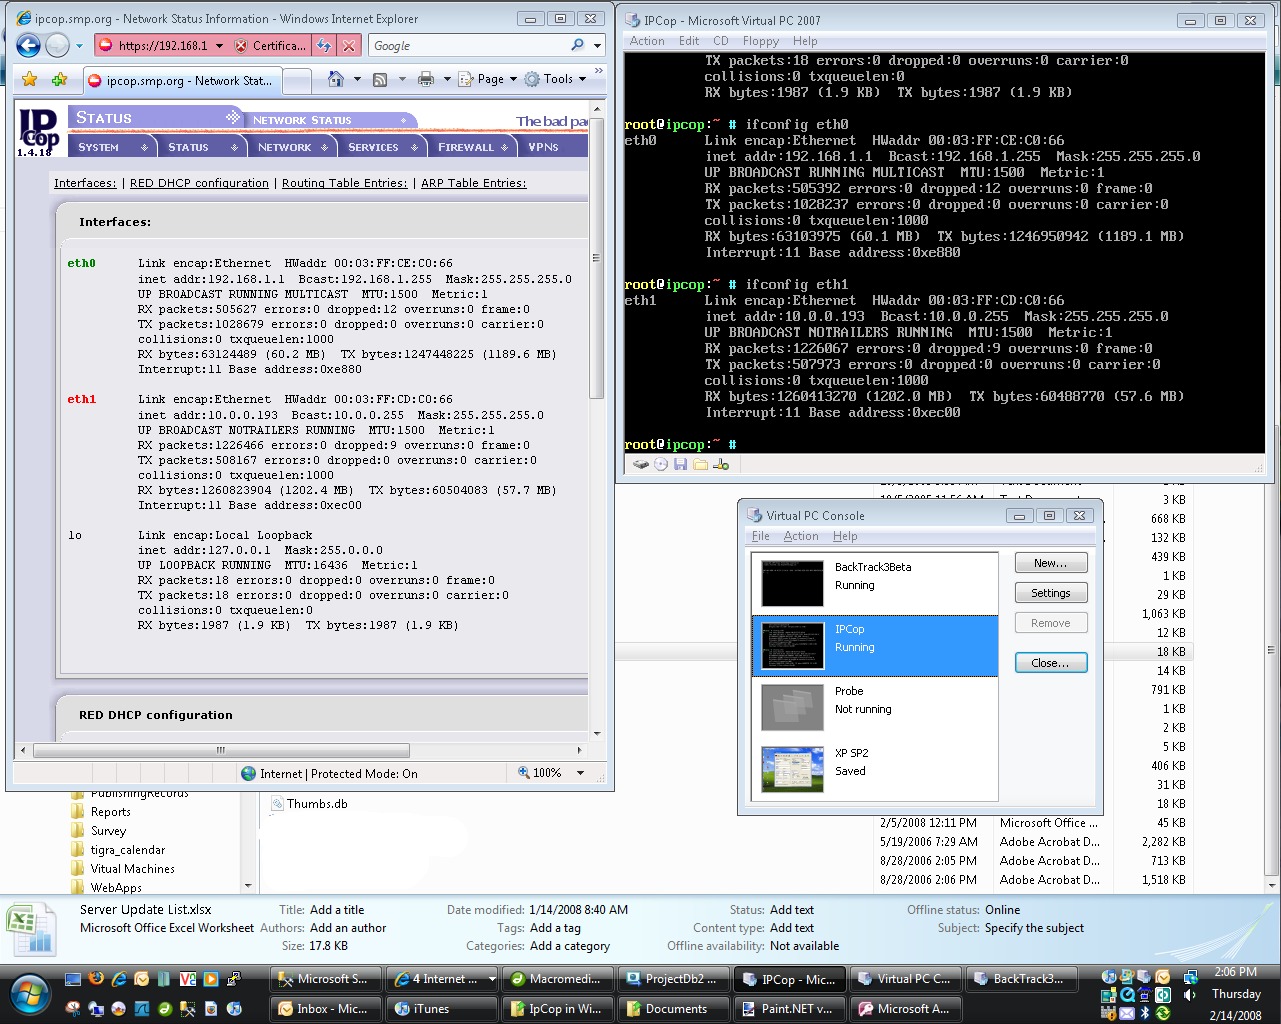Open the ARP Table Entries link
1281x1024 pixels.
(x=473, y=183)
